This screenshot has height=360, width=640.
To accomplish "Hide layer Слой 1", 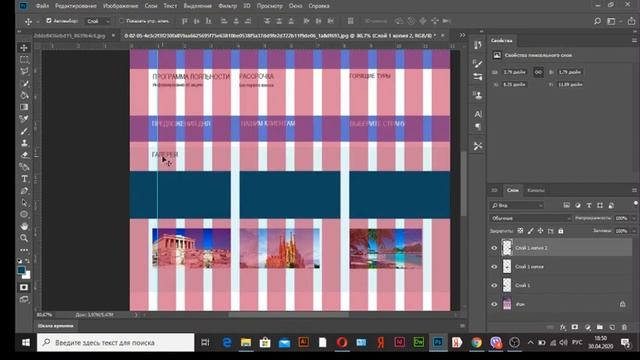I will [494, 285].
